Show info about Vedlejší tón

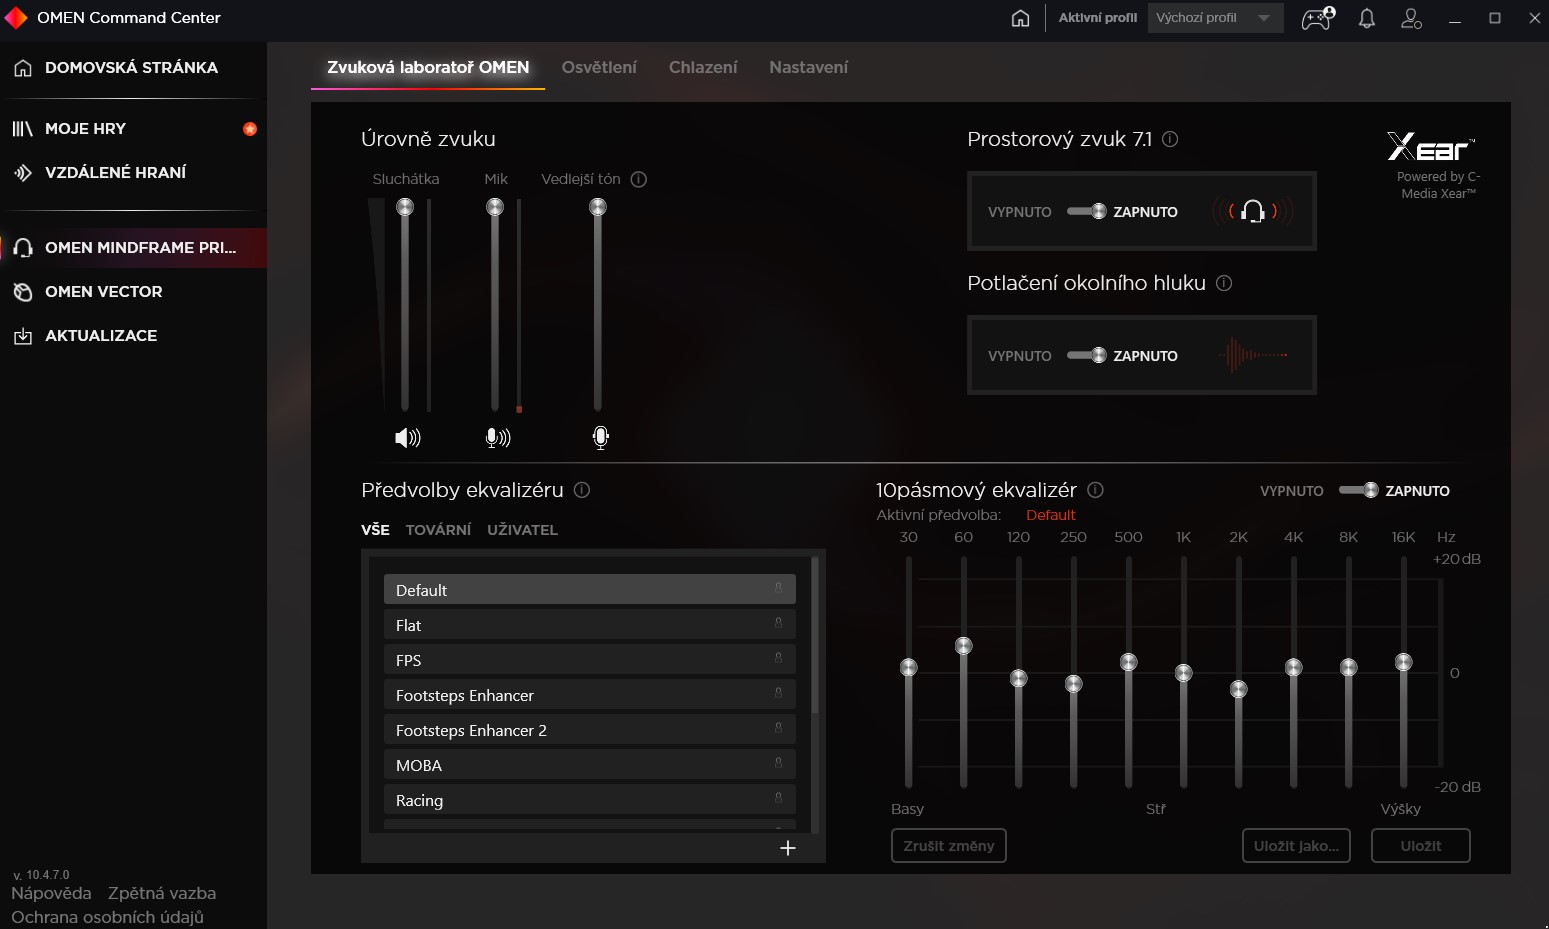(639, 179)
